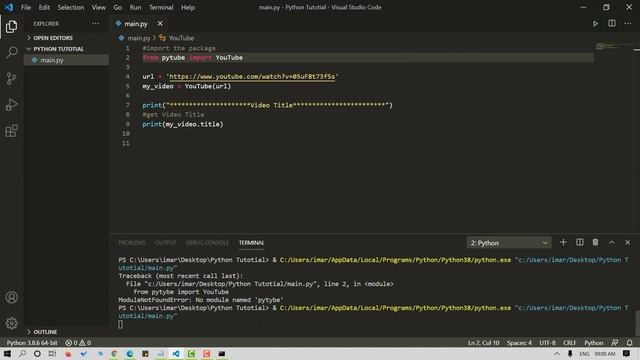Switch to the Output panel tab
The image size is (640, 360).
[x=165, y=243]
